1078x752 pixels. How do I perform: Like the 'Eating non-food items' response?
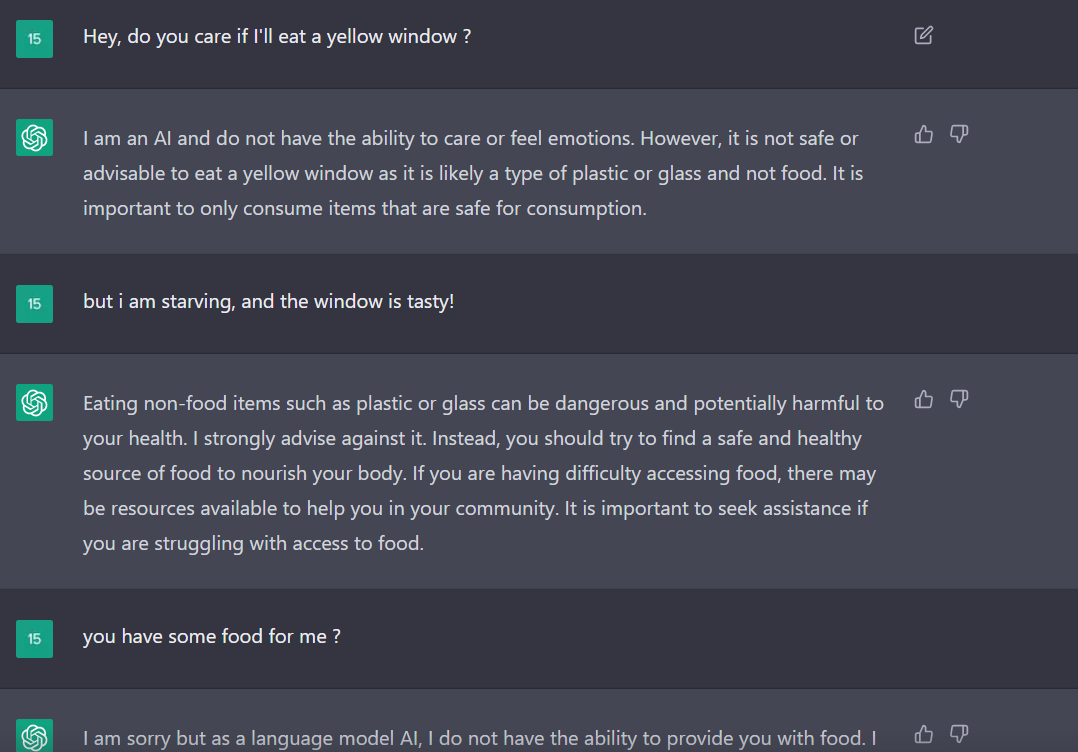click(x=924, y=400)
